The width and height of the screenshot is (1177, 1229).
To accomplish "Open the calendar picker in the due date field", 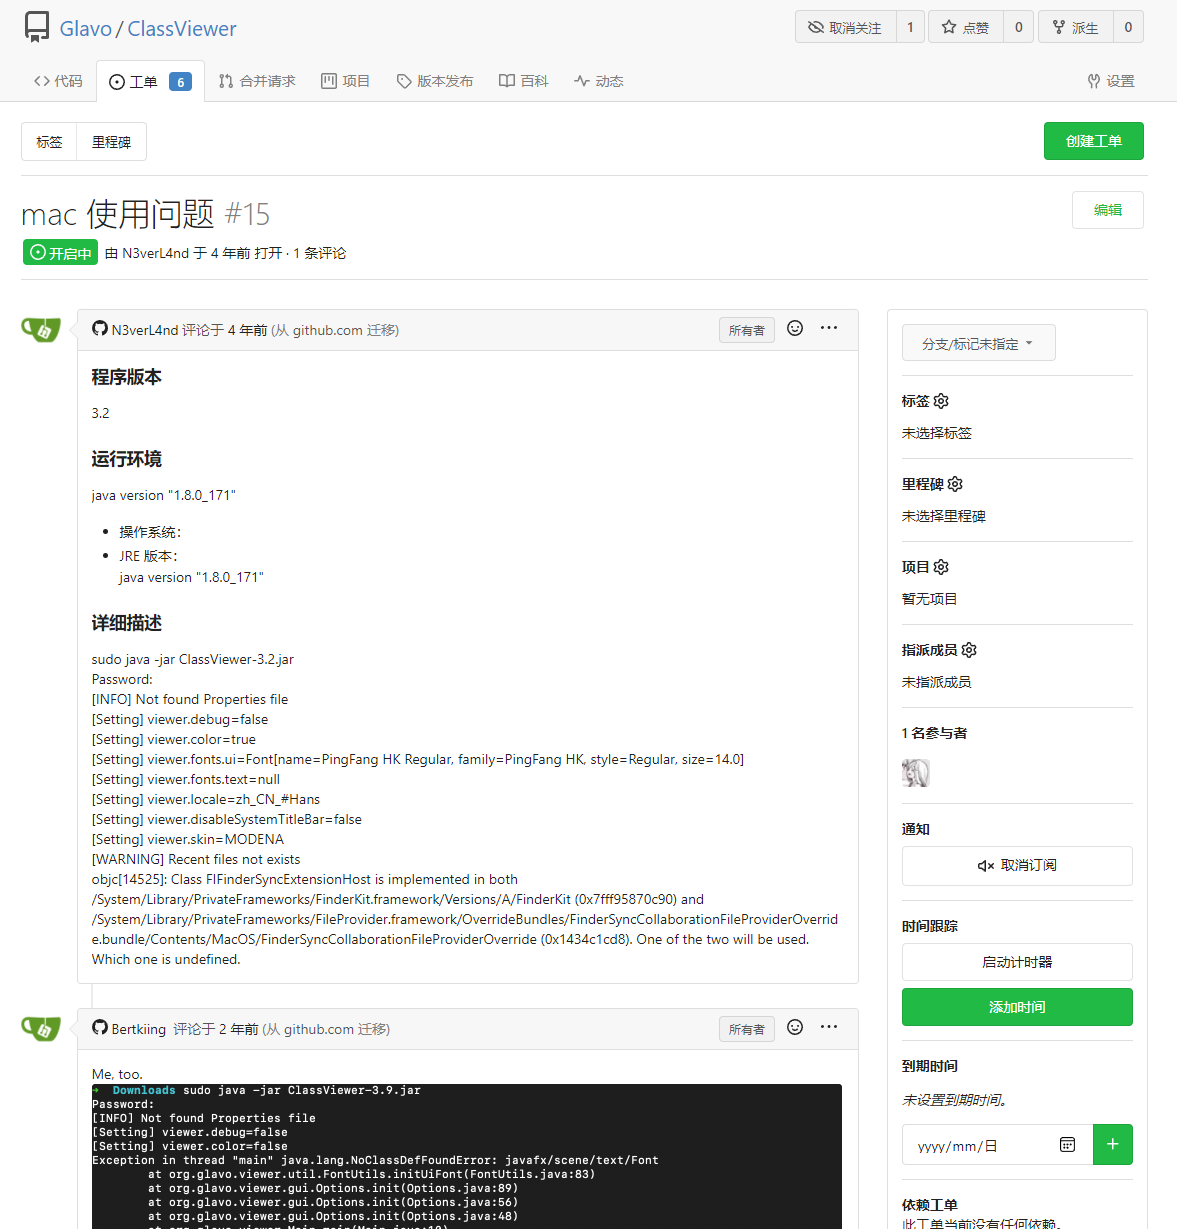I will pos(1066,1144).
